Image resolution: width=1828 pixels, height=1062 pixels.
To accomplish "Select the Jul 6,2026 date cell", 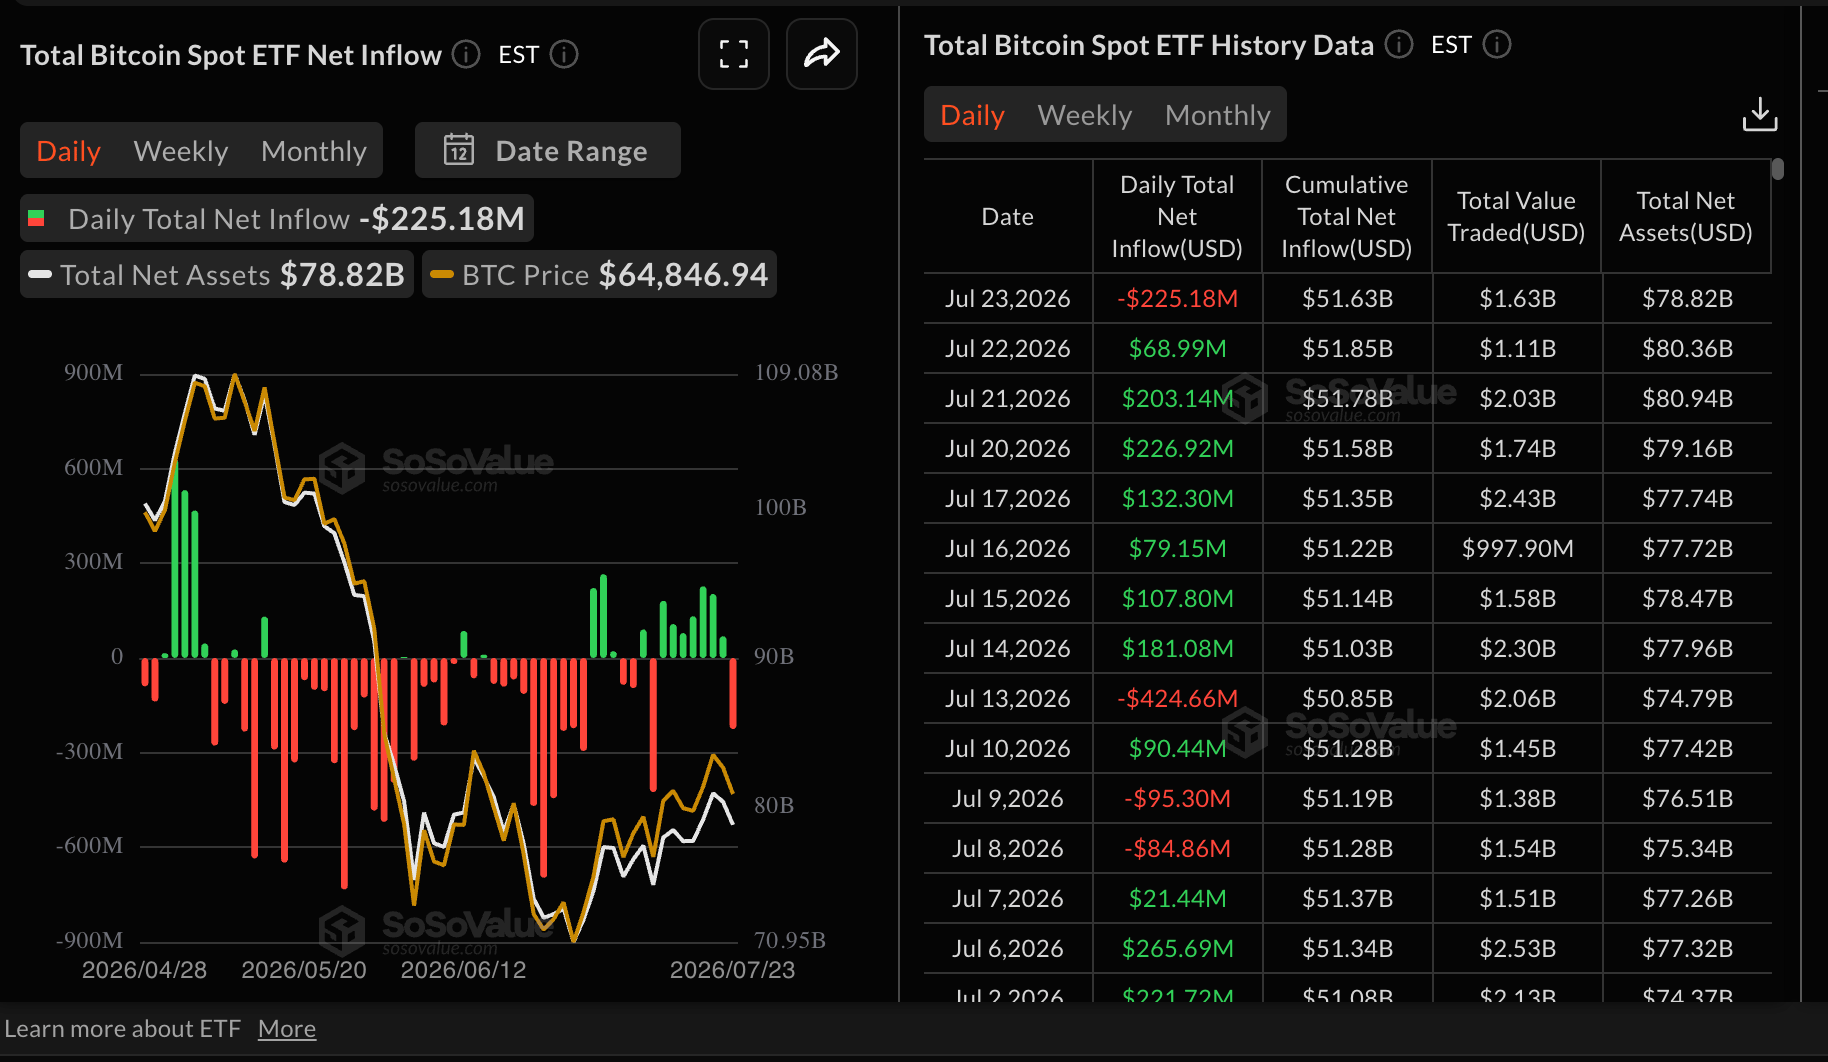I will click(1008, 948).
